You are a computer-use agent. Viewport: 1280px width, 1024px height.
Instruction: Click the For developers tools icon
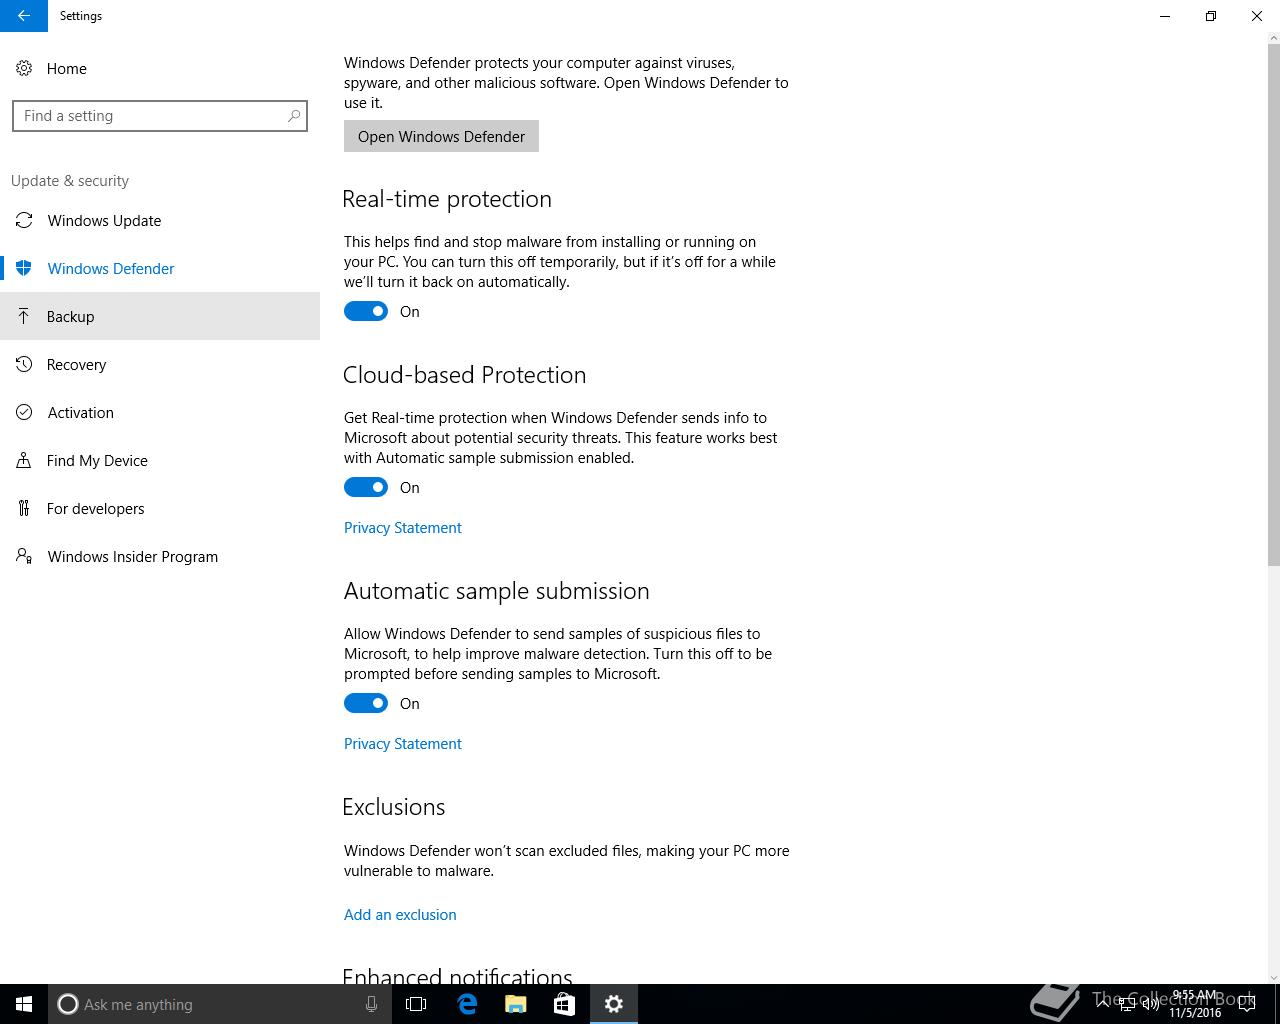[24, 508]
